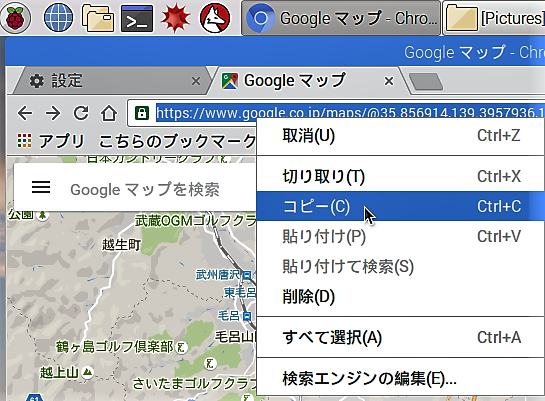
Task: Open the Google Maps hamburger menu
Action: (41, 188)
